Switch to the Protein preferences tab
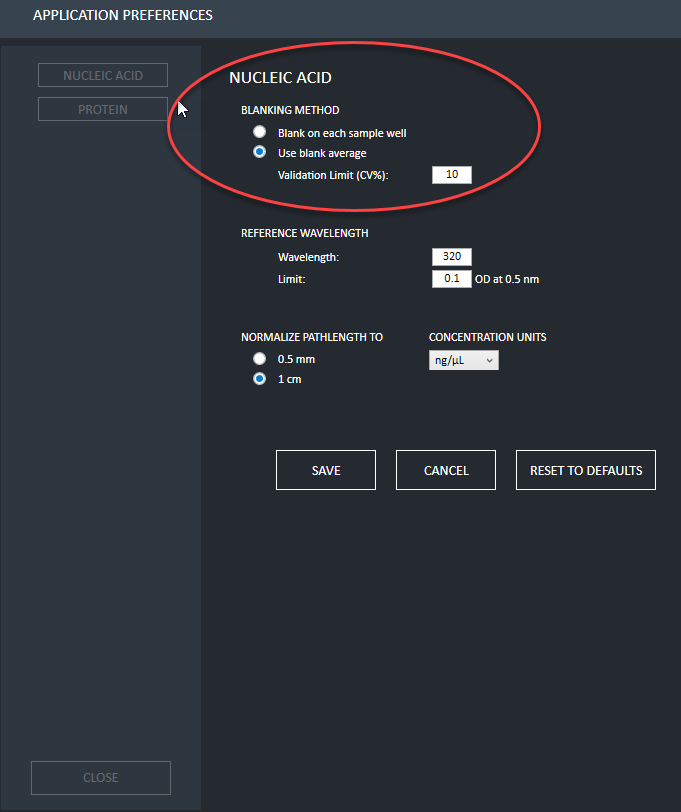The image size is (681, 812). pyautogui.click(x=102, y=109)
